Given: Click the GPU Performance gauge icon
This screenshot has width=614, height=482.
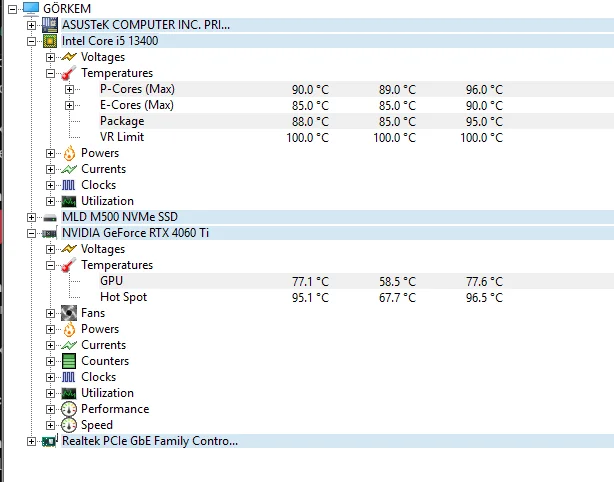Looking at the screenshot, I should point(69,409).
